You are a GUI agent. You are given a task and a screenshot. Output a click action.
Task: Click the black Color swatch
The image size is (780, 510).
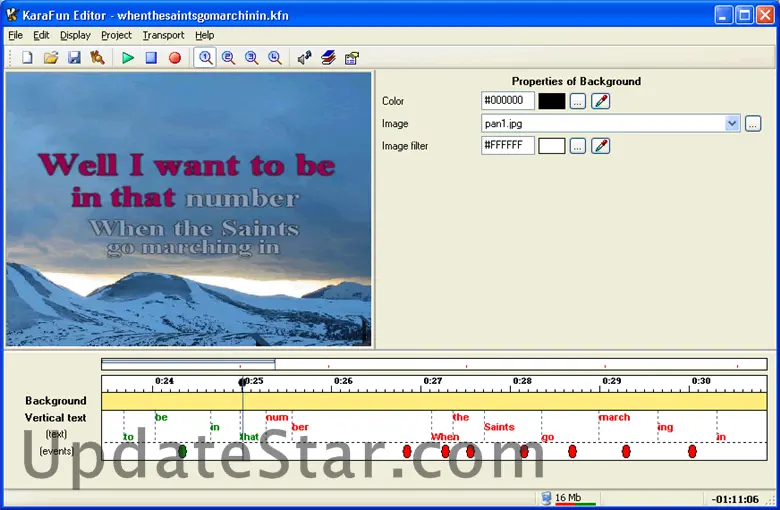point(552,101)
